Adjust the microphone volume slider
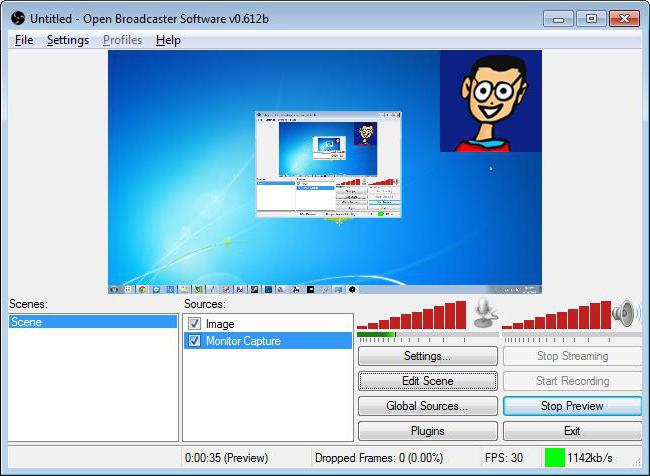 coord(427,334)
